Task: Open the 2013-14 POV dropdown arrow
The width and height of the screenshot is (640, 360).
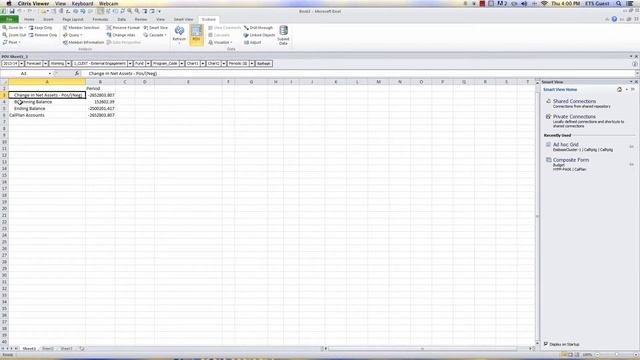Action: point(22,64)
